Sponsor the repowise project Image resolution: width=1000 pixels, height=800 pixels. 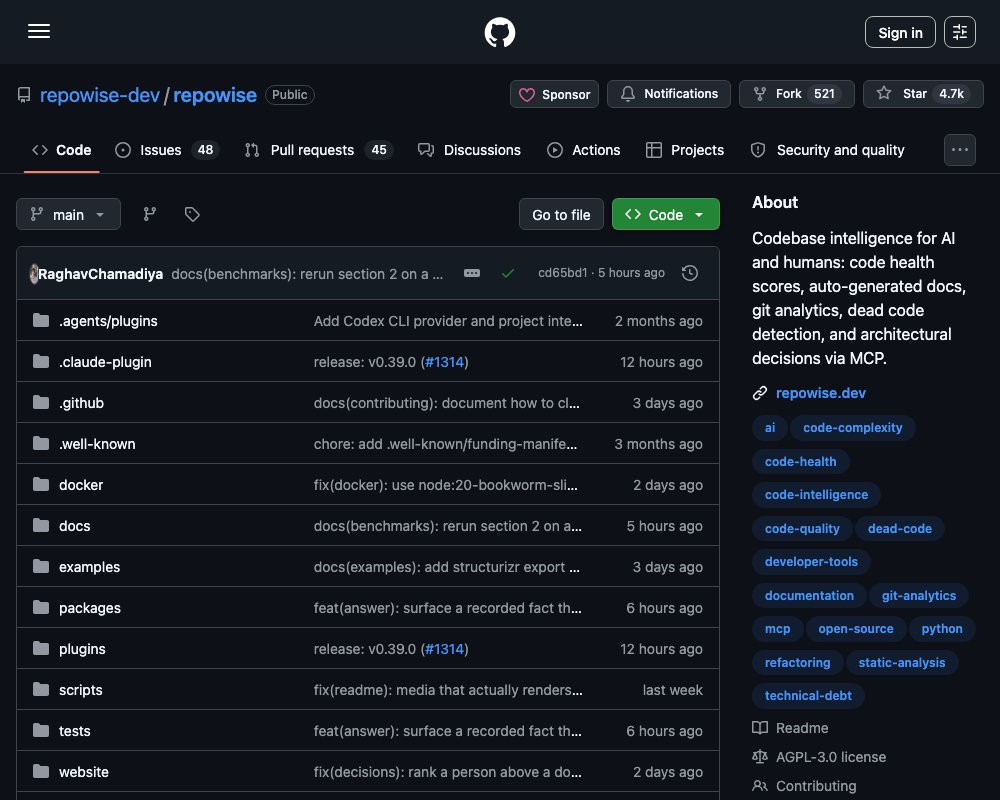click(x=554, y=94)
